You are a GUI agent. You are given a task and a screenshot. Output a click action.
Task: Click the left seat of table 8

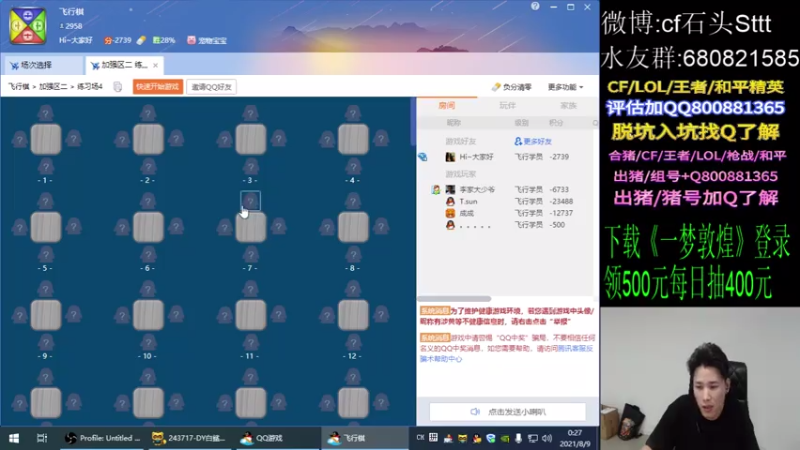tap(327, 226)
